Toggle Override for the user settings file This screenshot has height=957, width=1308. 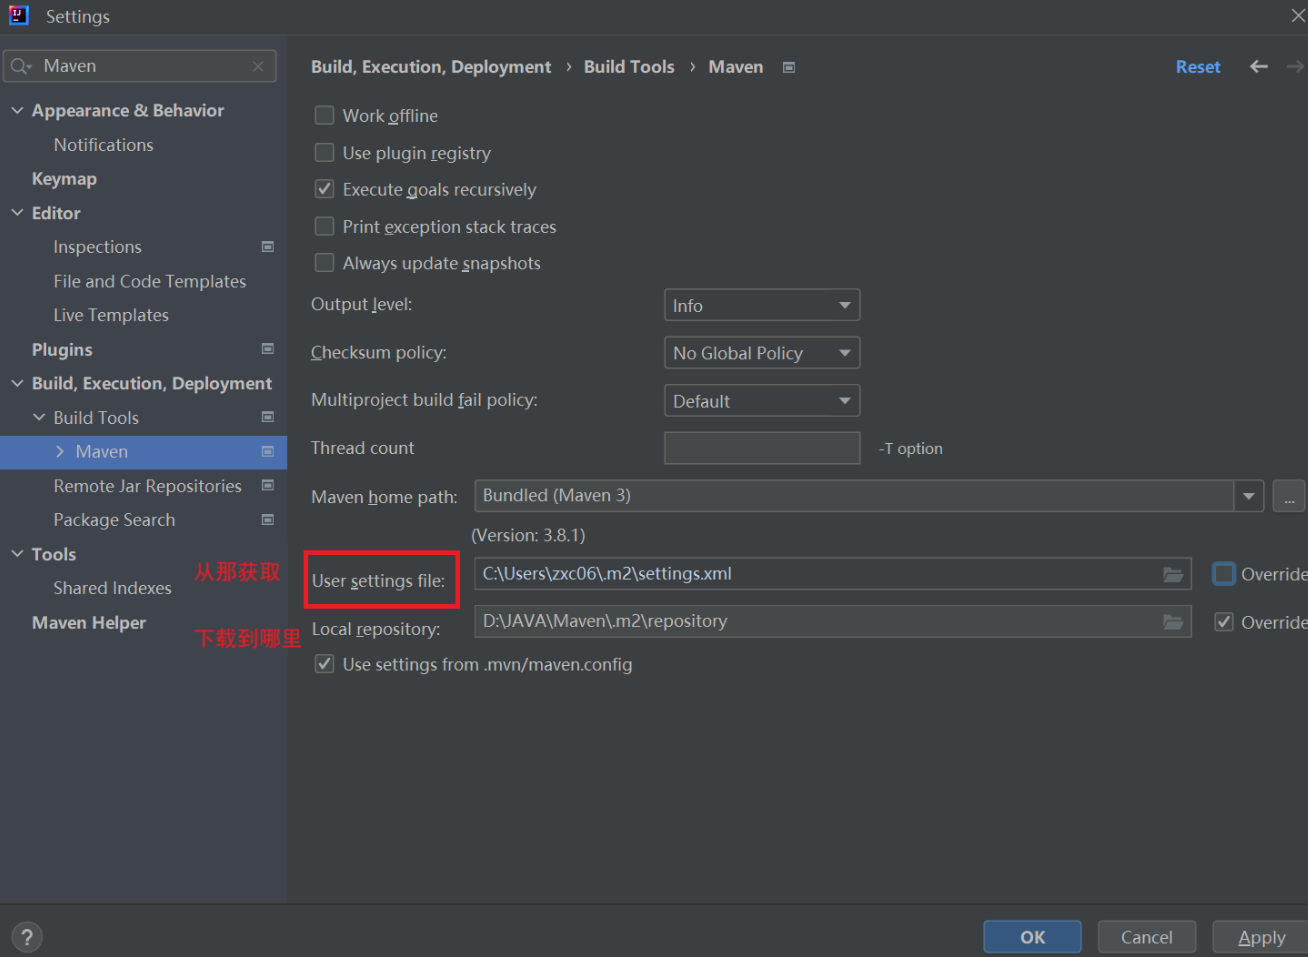1224,574
